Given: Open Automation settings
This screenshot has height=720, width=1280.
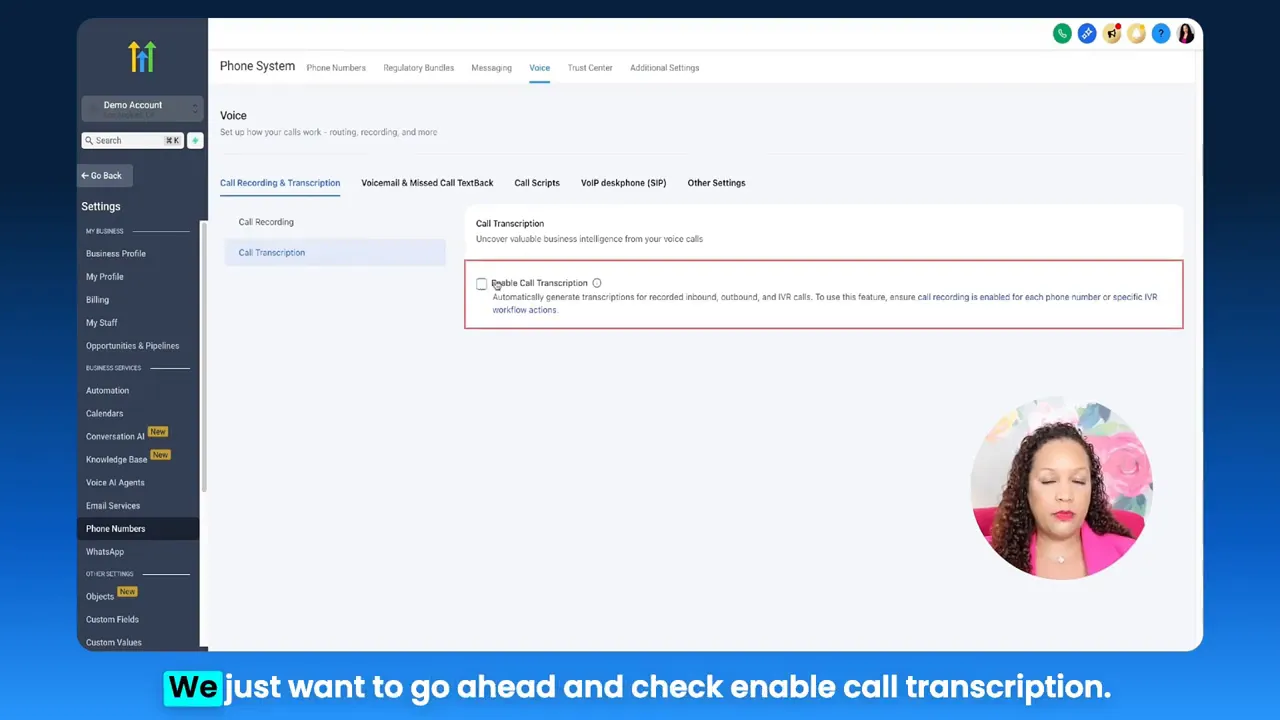Looking at the screenshot, I should pyautogui.click(x=107, y=391).
